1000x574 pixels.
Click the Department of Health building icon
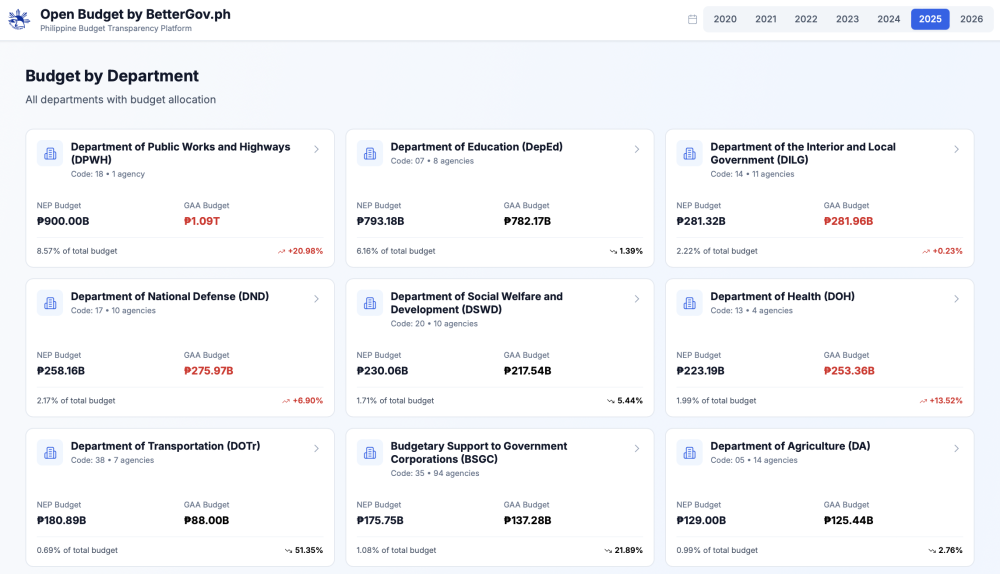[x=690, y=303]
